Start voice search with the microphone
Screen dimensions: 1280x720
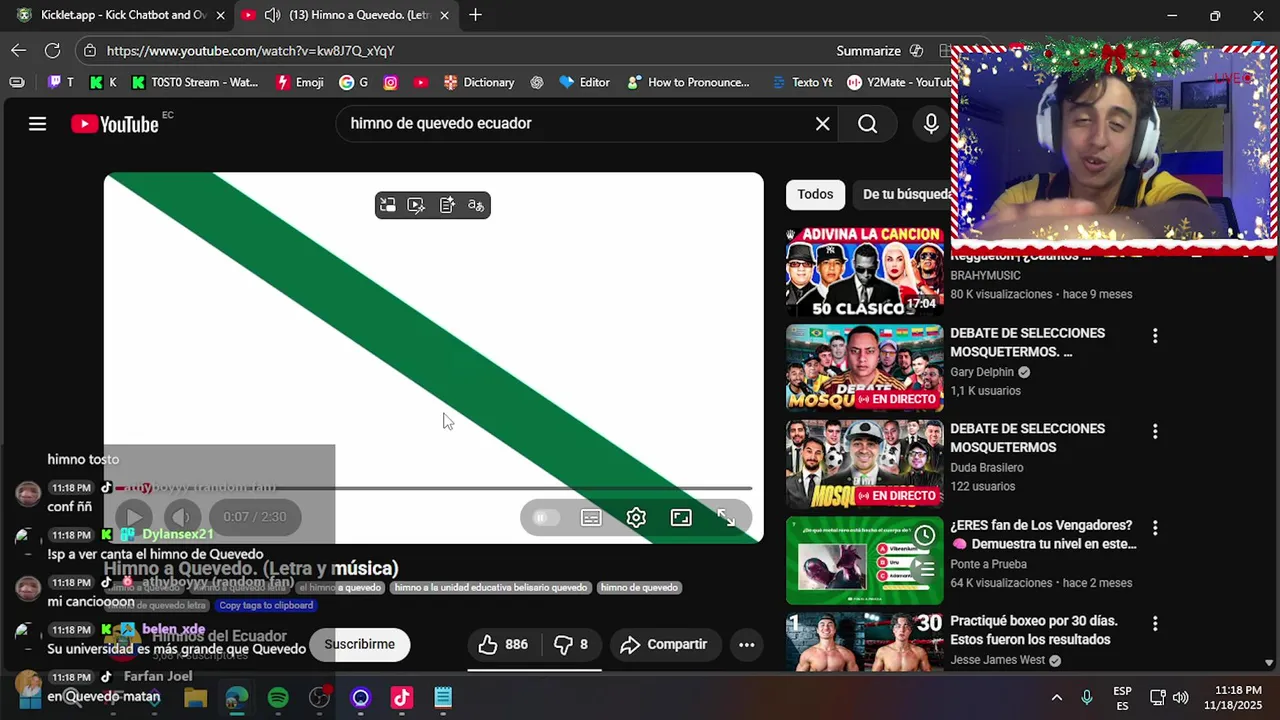click(931, 124)
